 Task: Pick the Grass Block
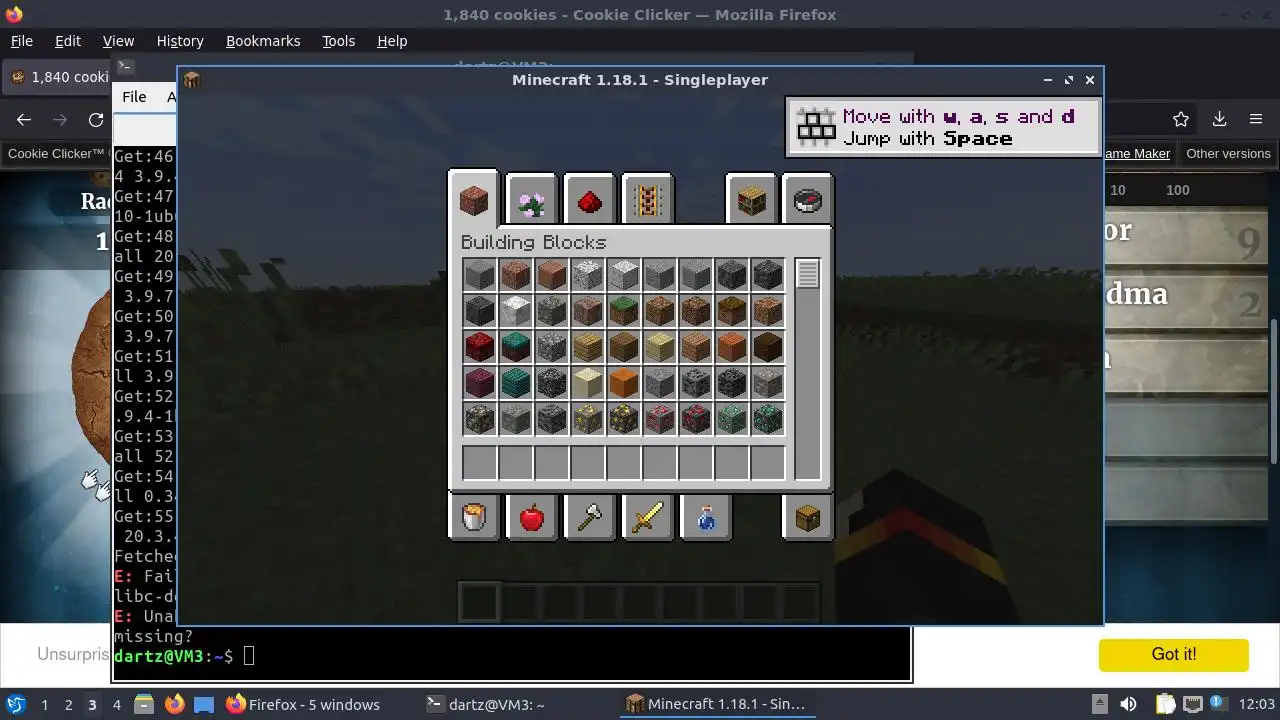623,311
